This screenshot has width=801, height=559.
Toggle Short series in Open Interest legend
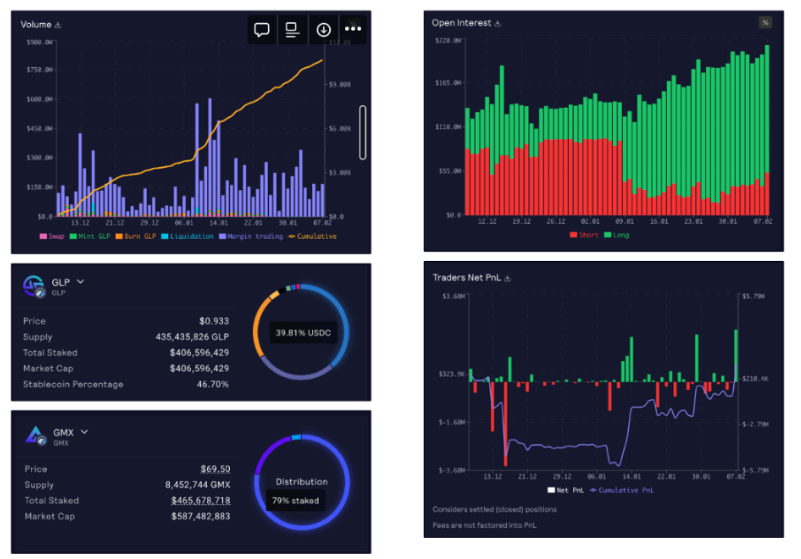pos(584,235)
